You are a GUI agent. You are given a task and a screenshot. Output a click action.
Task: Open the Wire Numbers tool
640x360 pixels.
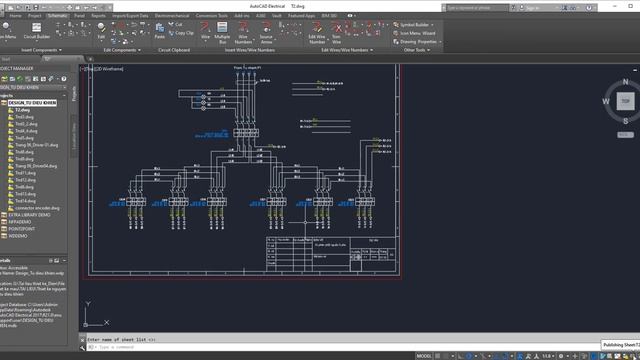pyautogui.click(x=243, y=33)
